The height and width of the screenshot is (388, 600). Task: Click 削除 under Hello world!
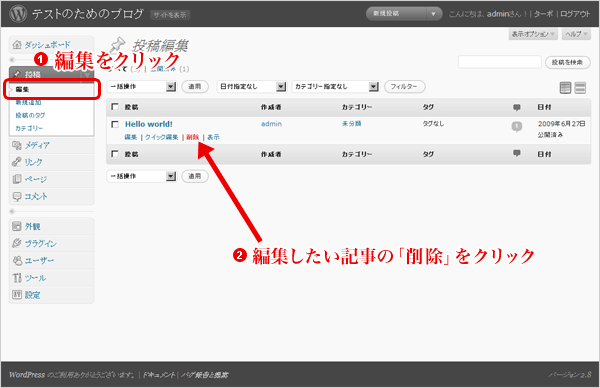[192, 137]
